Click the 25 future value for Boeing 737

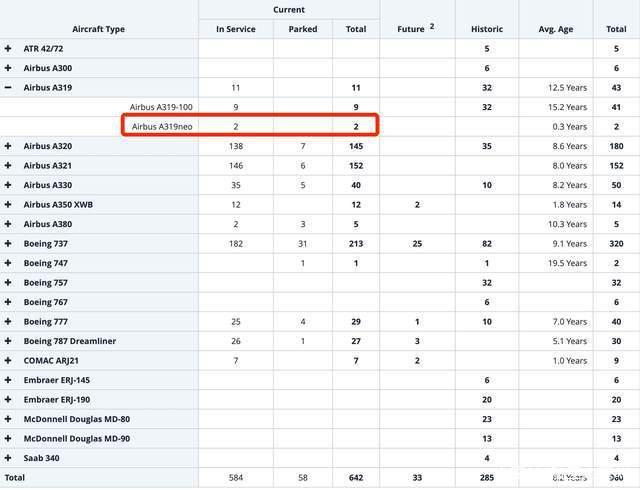(x=417, y=244)
